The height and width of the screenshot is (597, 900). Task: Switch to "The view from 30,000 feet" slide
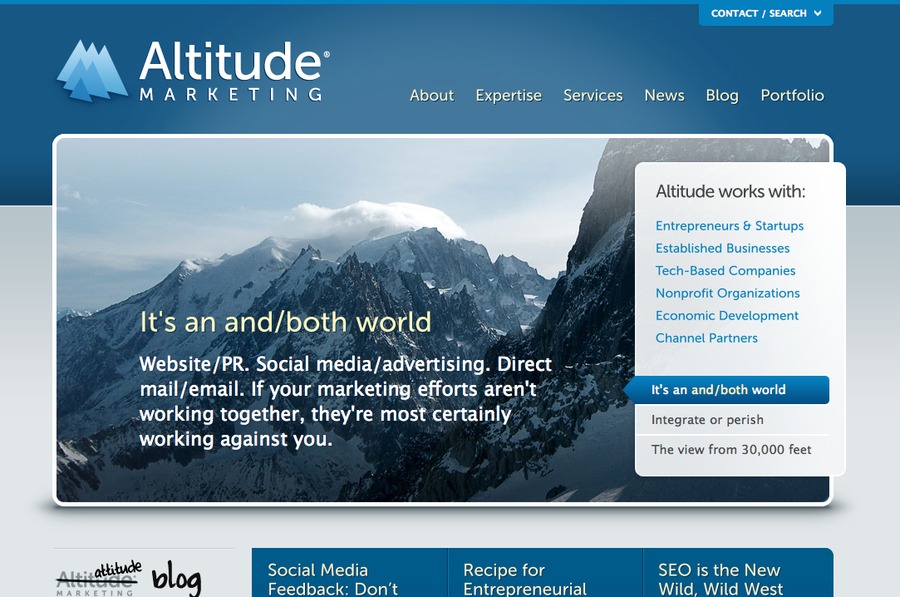pyautogui.click(x=732, y=449)
